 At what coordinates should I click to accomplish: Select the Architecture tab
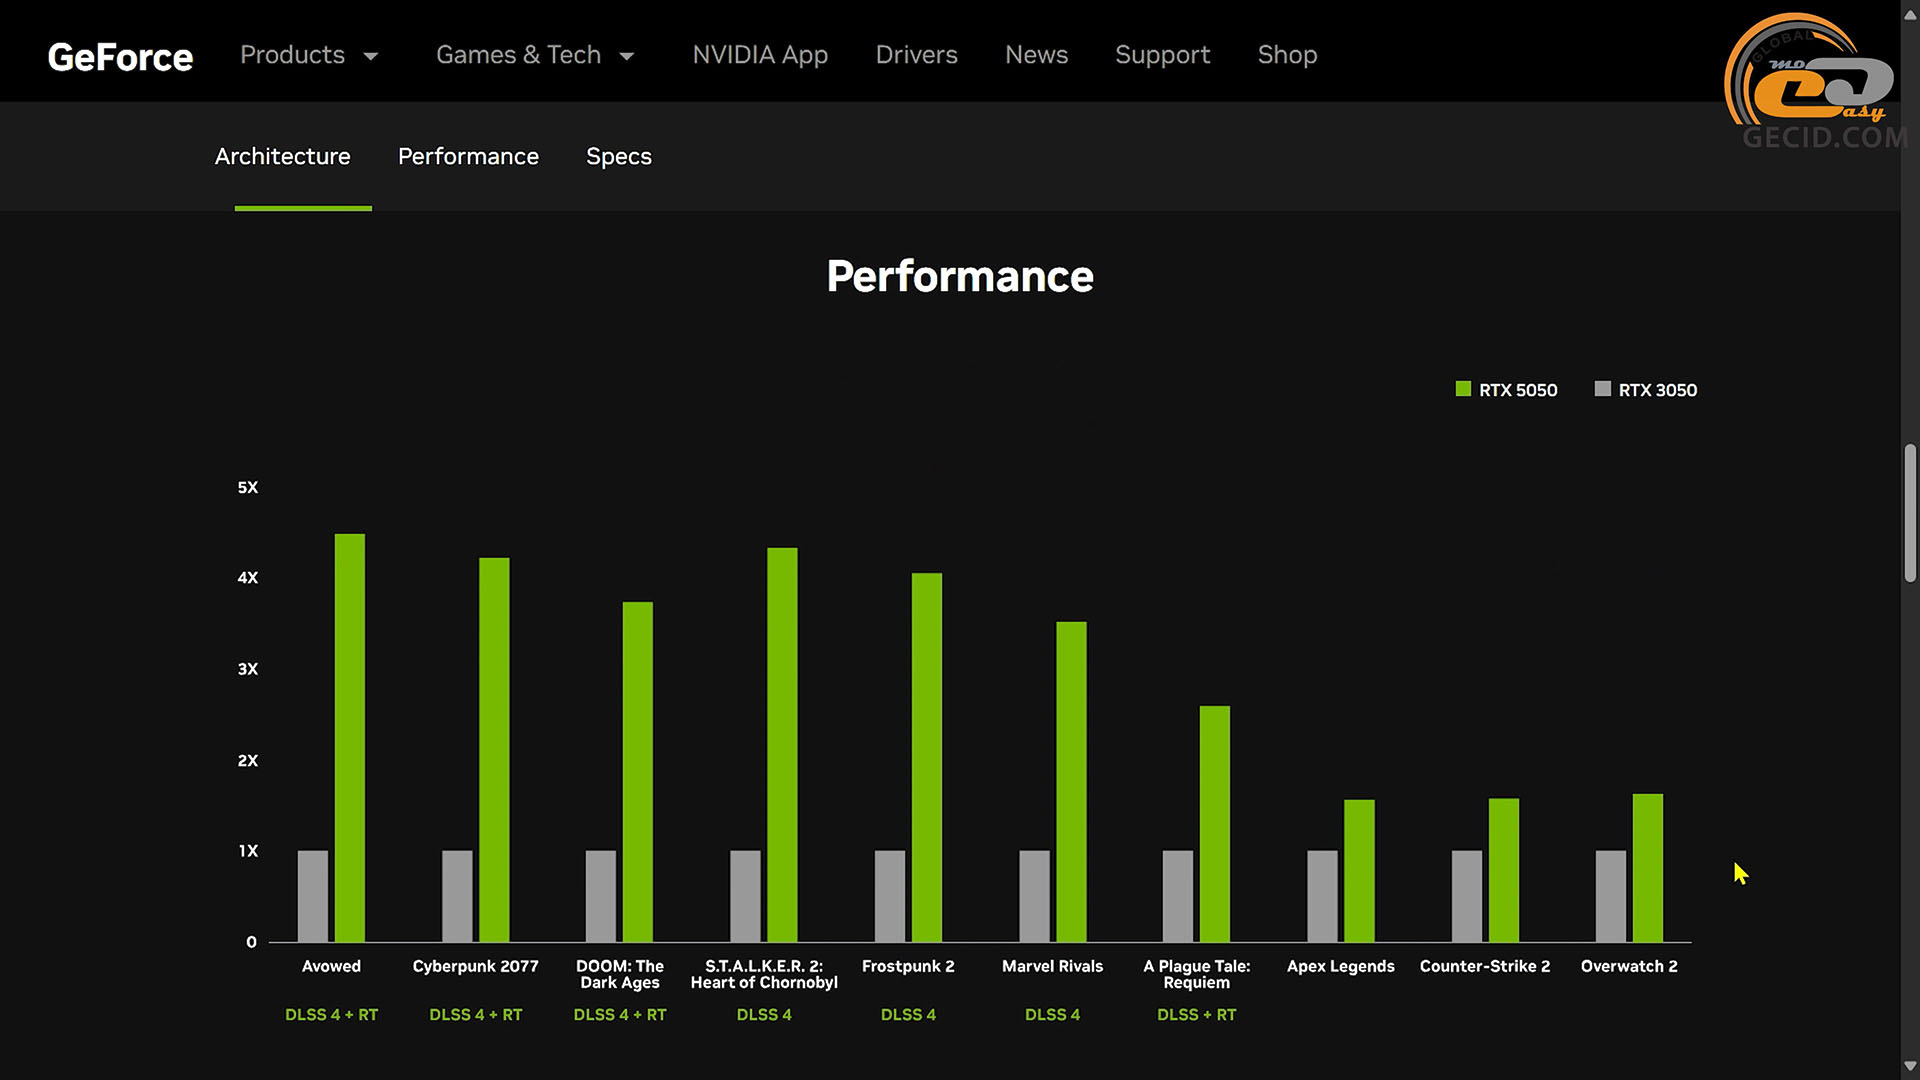[x=282, y=156]
